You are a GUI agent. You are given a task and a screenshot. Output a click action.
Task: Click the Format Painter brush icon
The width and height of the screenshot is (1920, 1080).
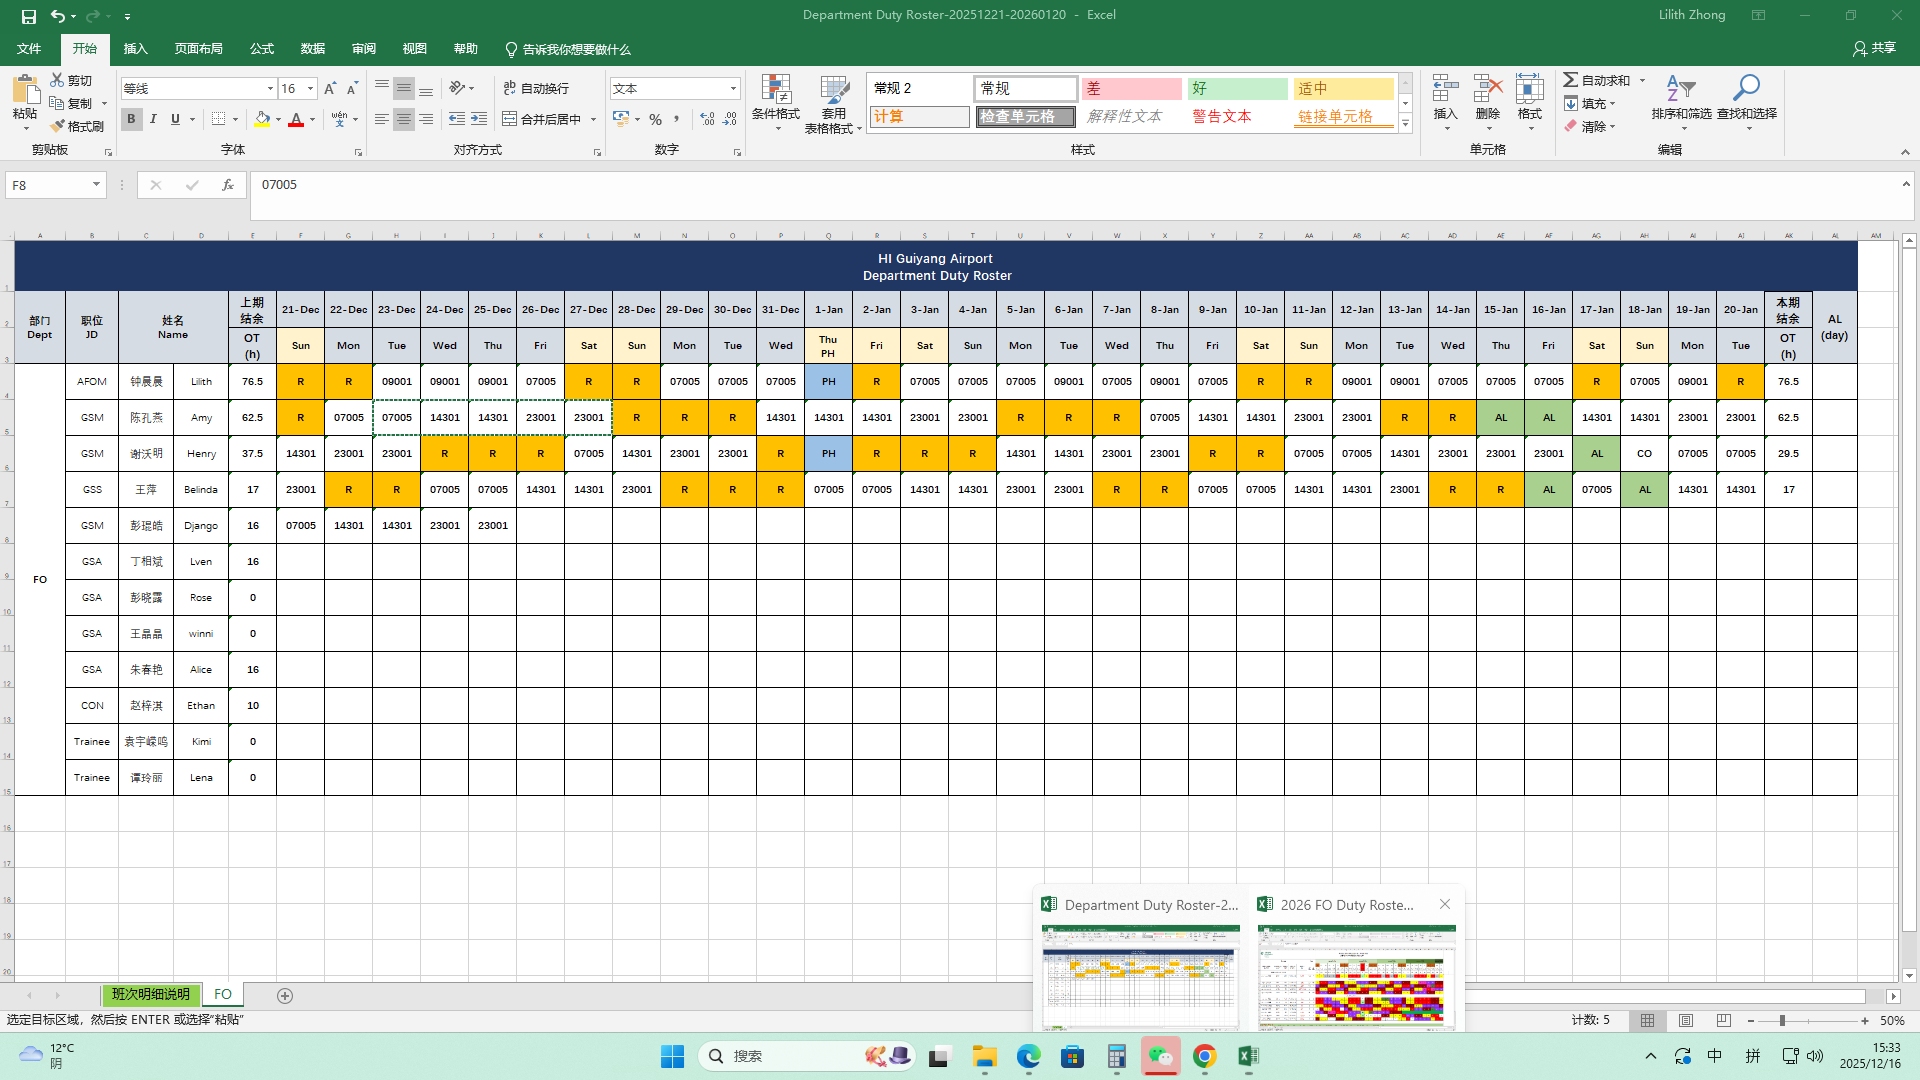tap(58, 126)
